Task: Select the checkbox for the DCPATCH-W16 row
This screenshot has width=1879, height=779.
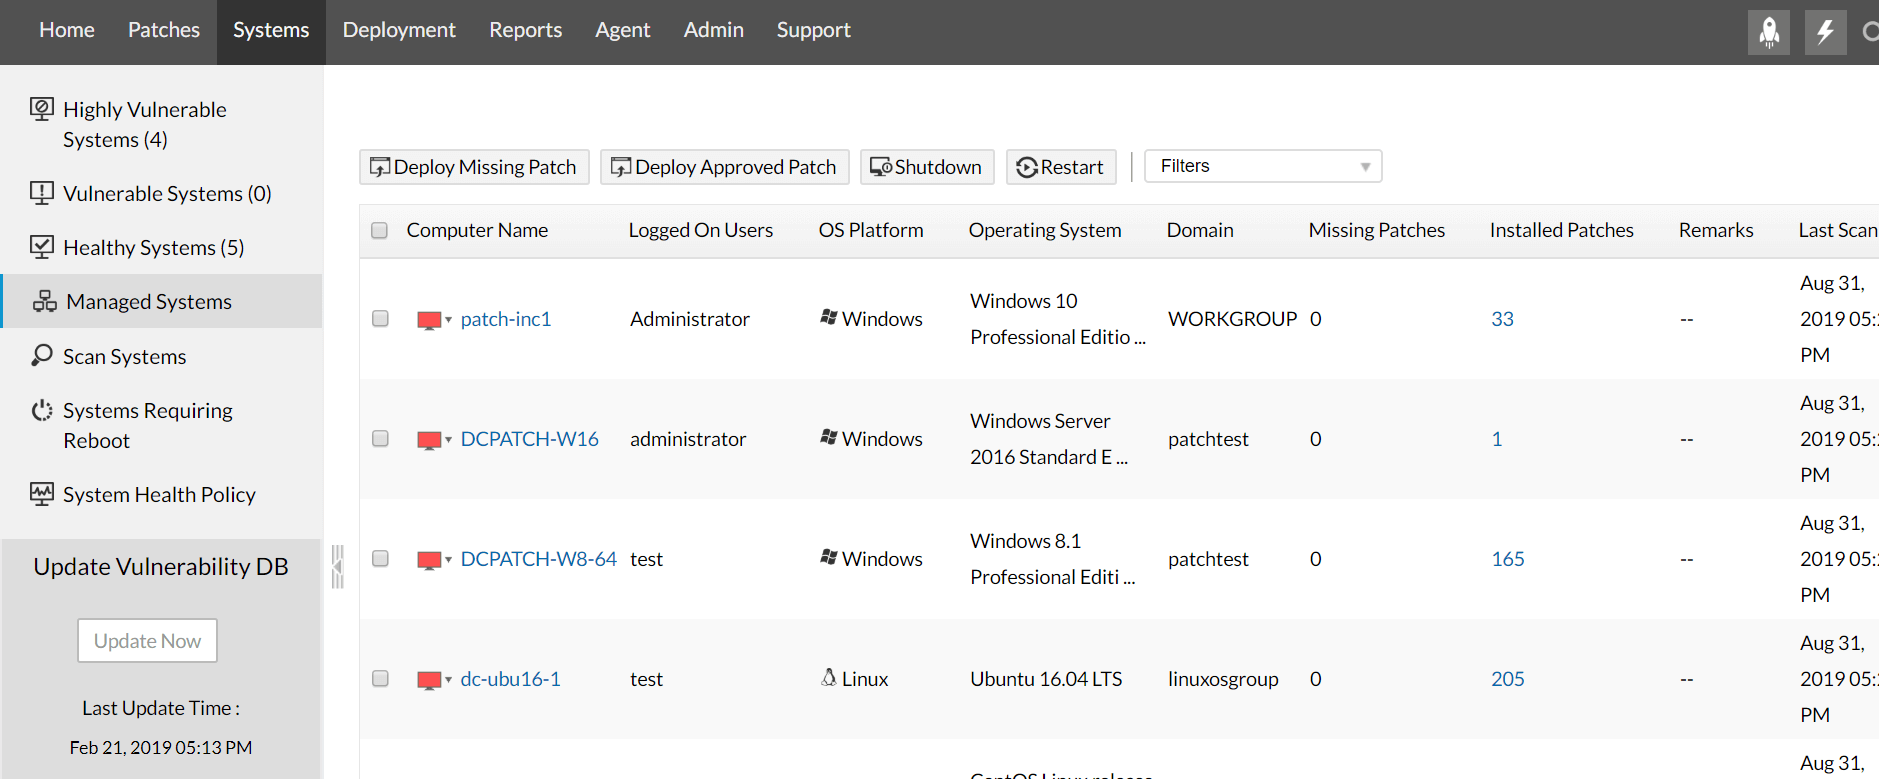Action: pos(380,439)
